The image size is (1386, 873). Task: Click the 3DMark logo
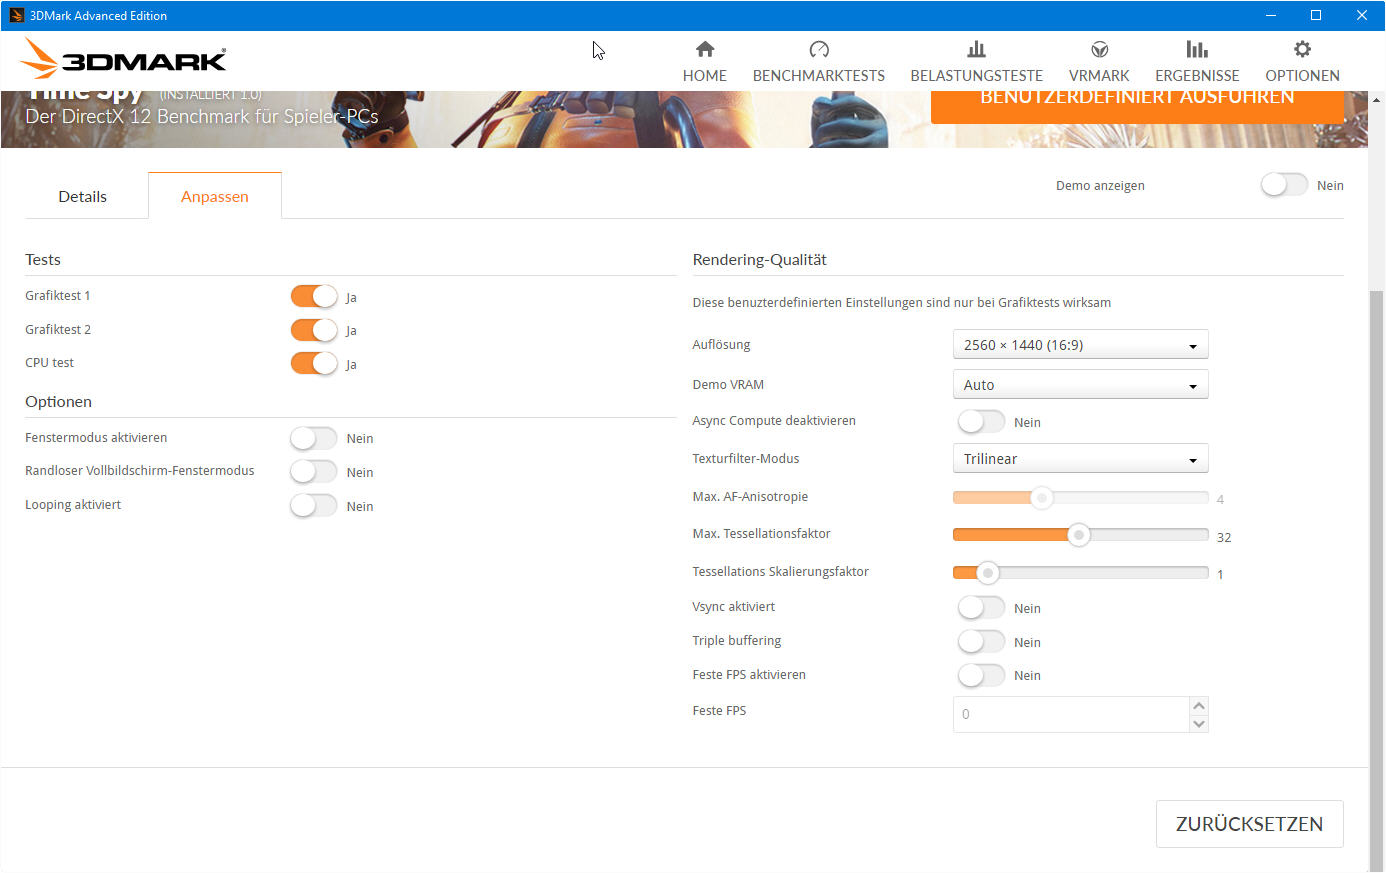click(124, 59)
